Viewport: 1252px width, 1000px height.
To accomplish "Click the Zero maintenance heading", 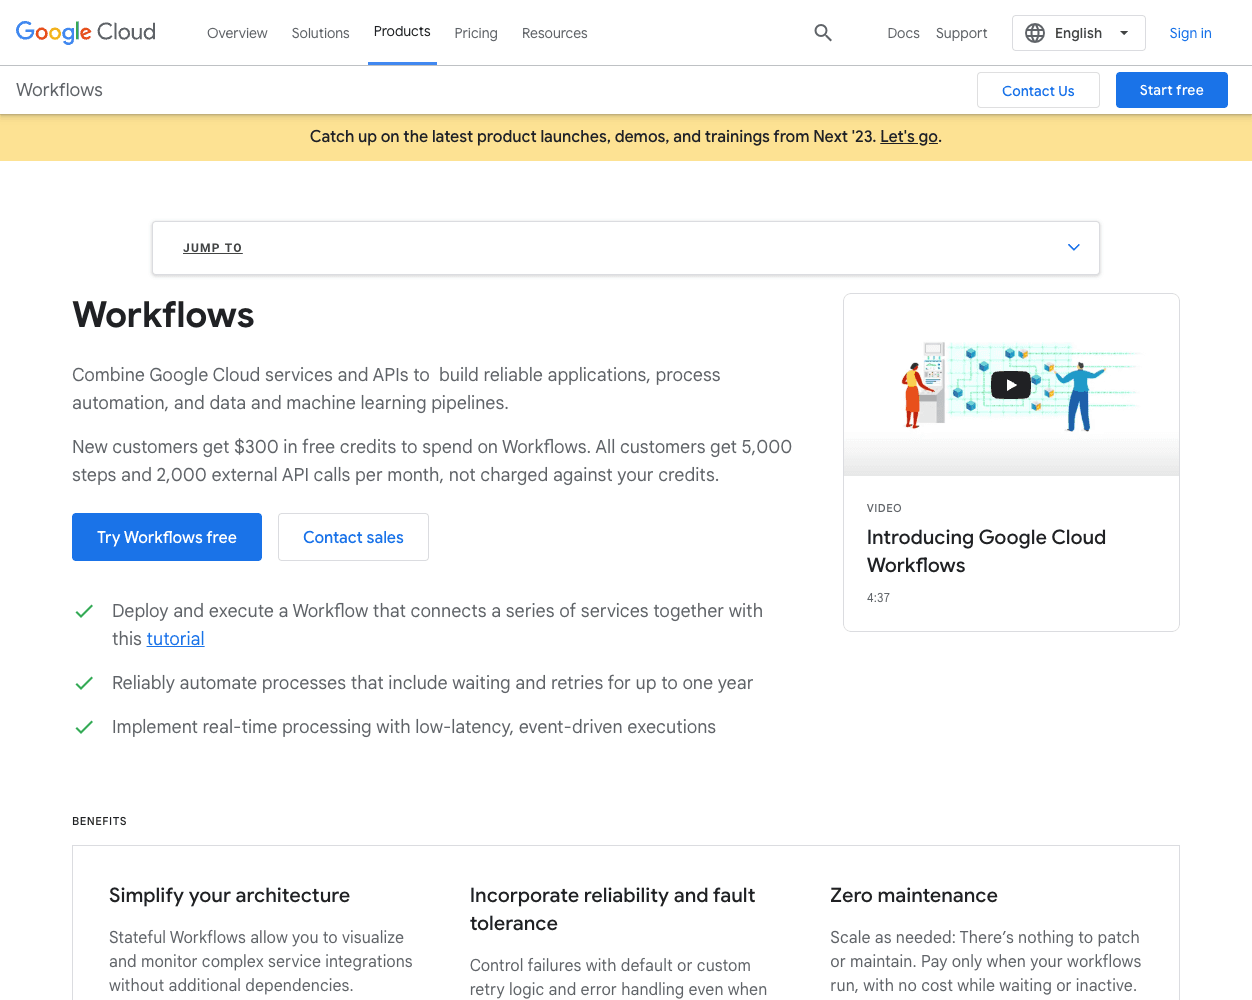I will (x=914, y=895).
